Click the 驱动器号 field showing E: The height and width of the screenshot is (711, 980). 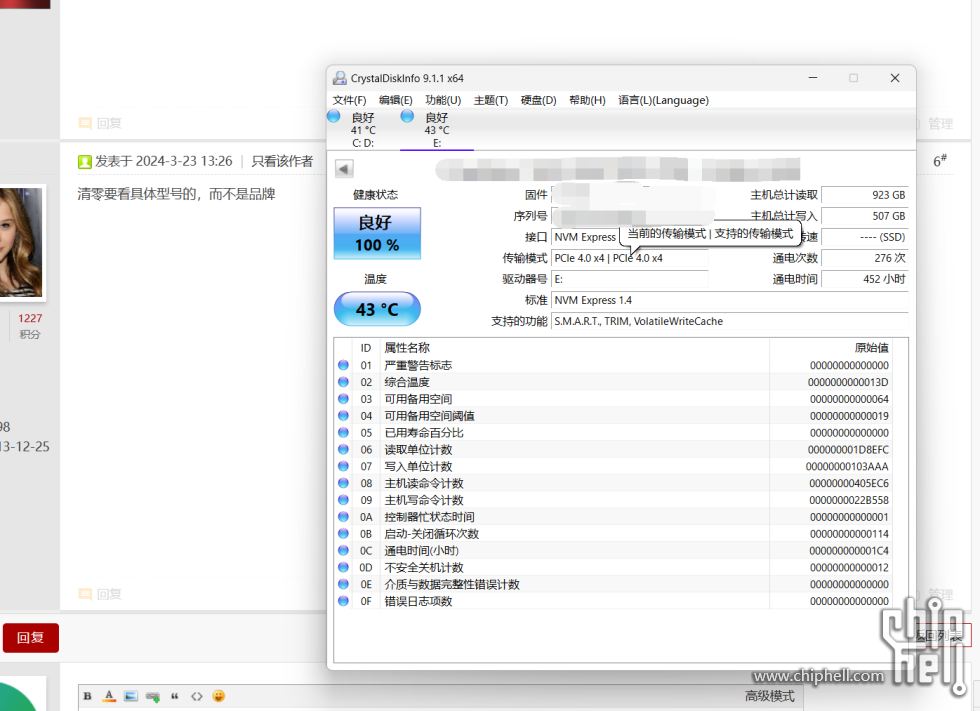630,279
